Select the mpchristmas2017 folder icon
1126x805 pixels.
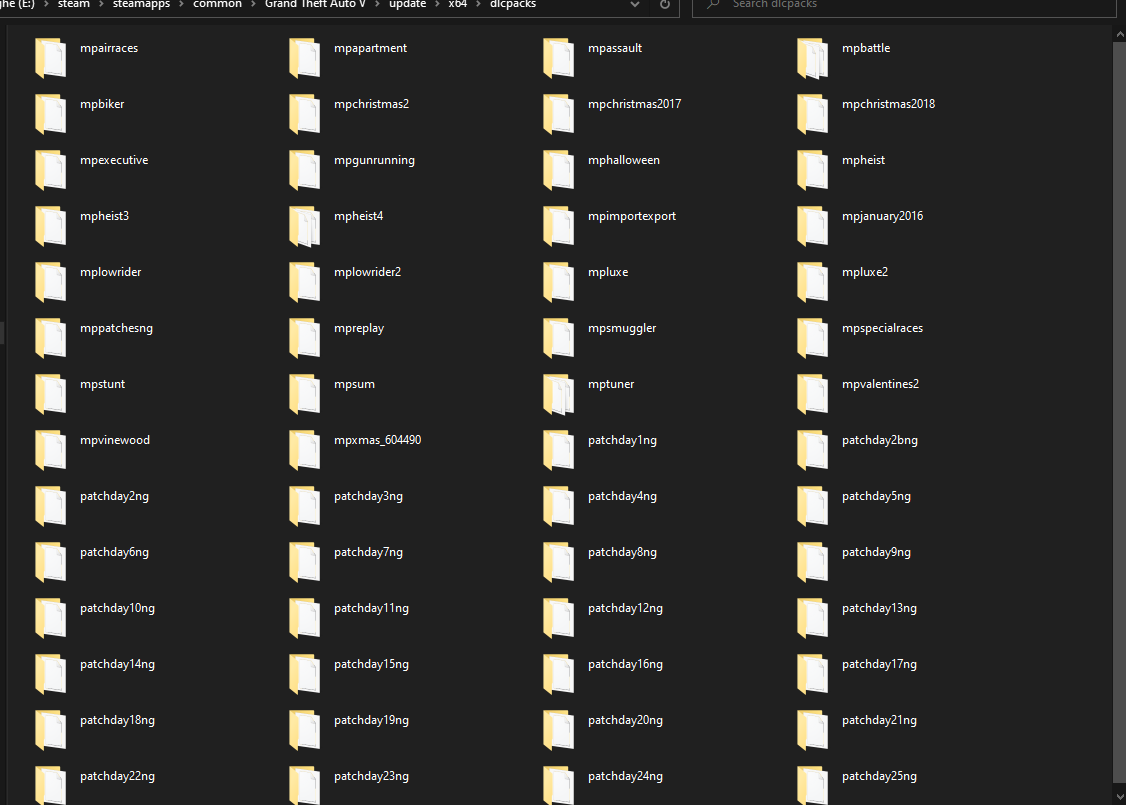[x=559, y=113]
